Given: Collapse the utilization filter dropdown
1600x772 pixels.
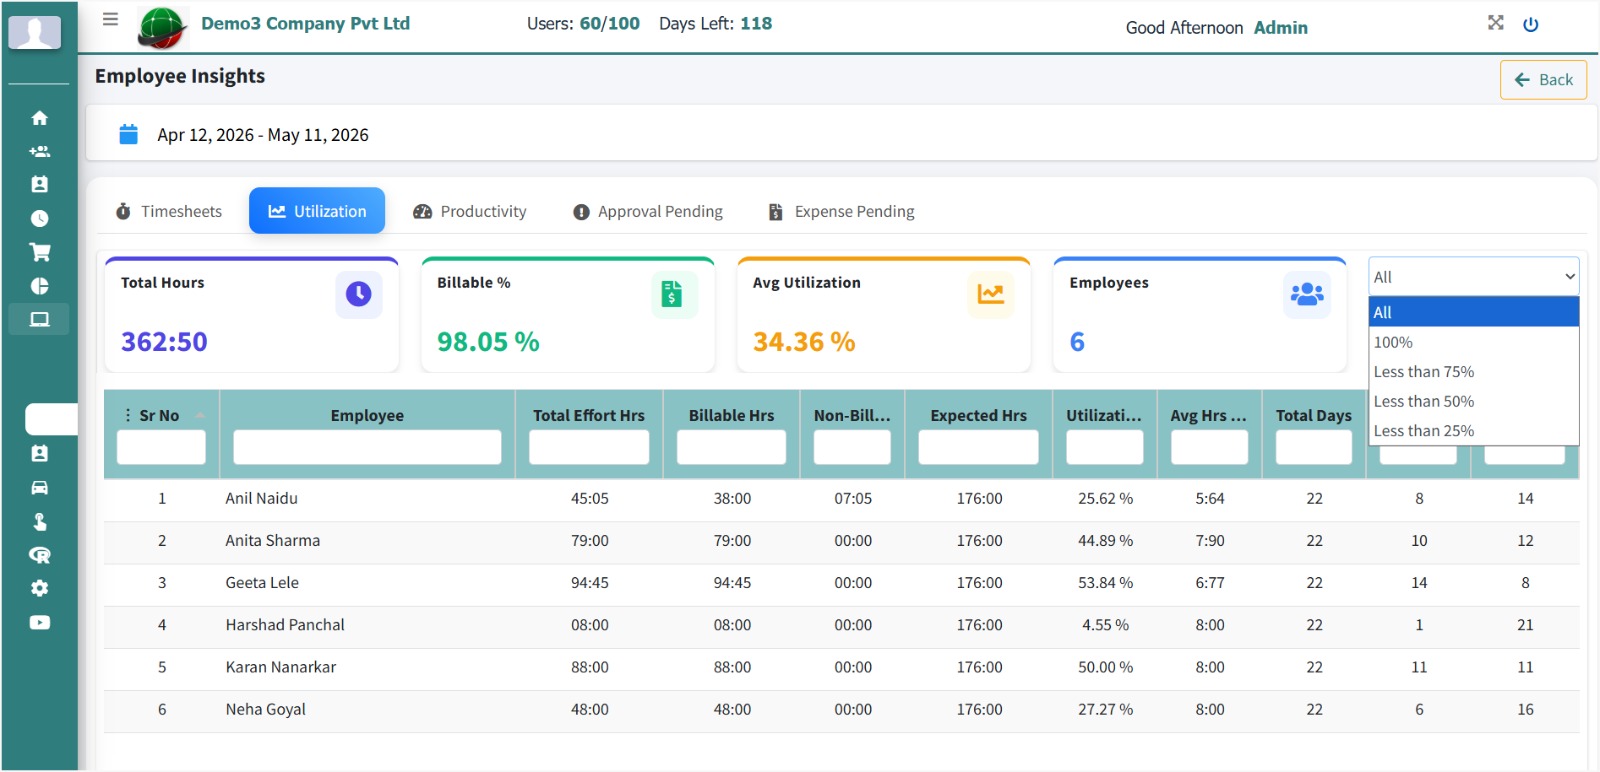Looking at the screenshot, I should (1474, 277).
